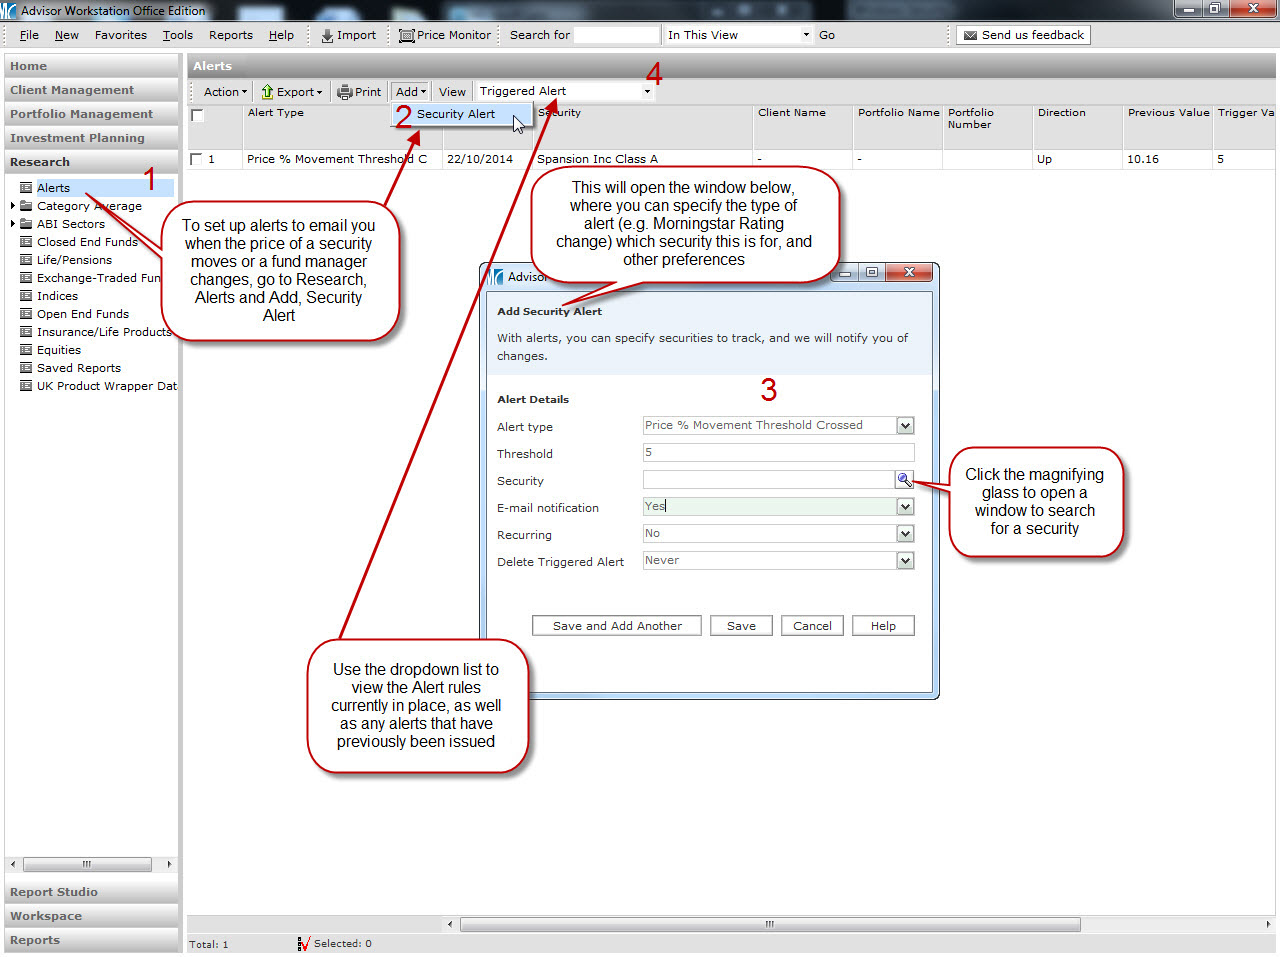
Task: Click into the Threshold input field
Action: coord(777,453)
